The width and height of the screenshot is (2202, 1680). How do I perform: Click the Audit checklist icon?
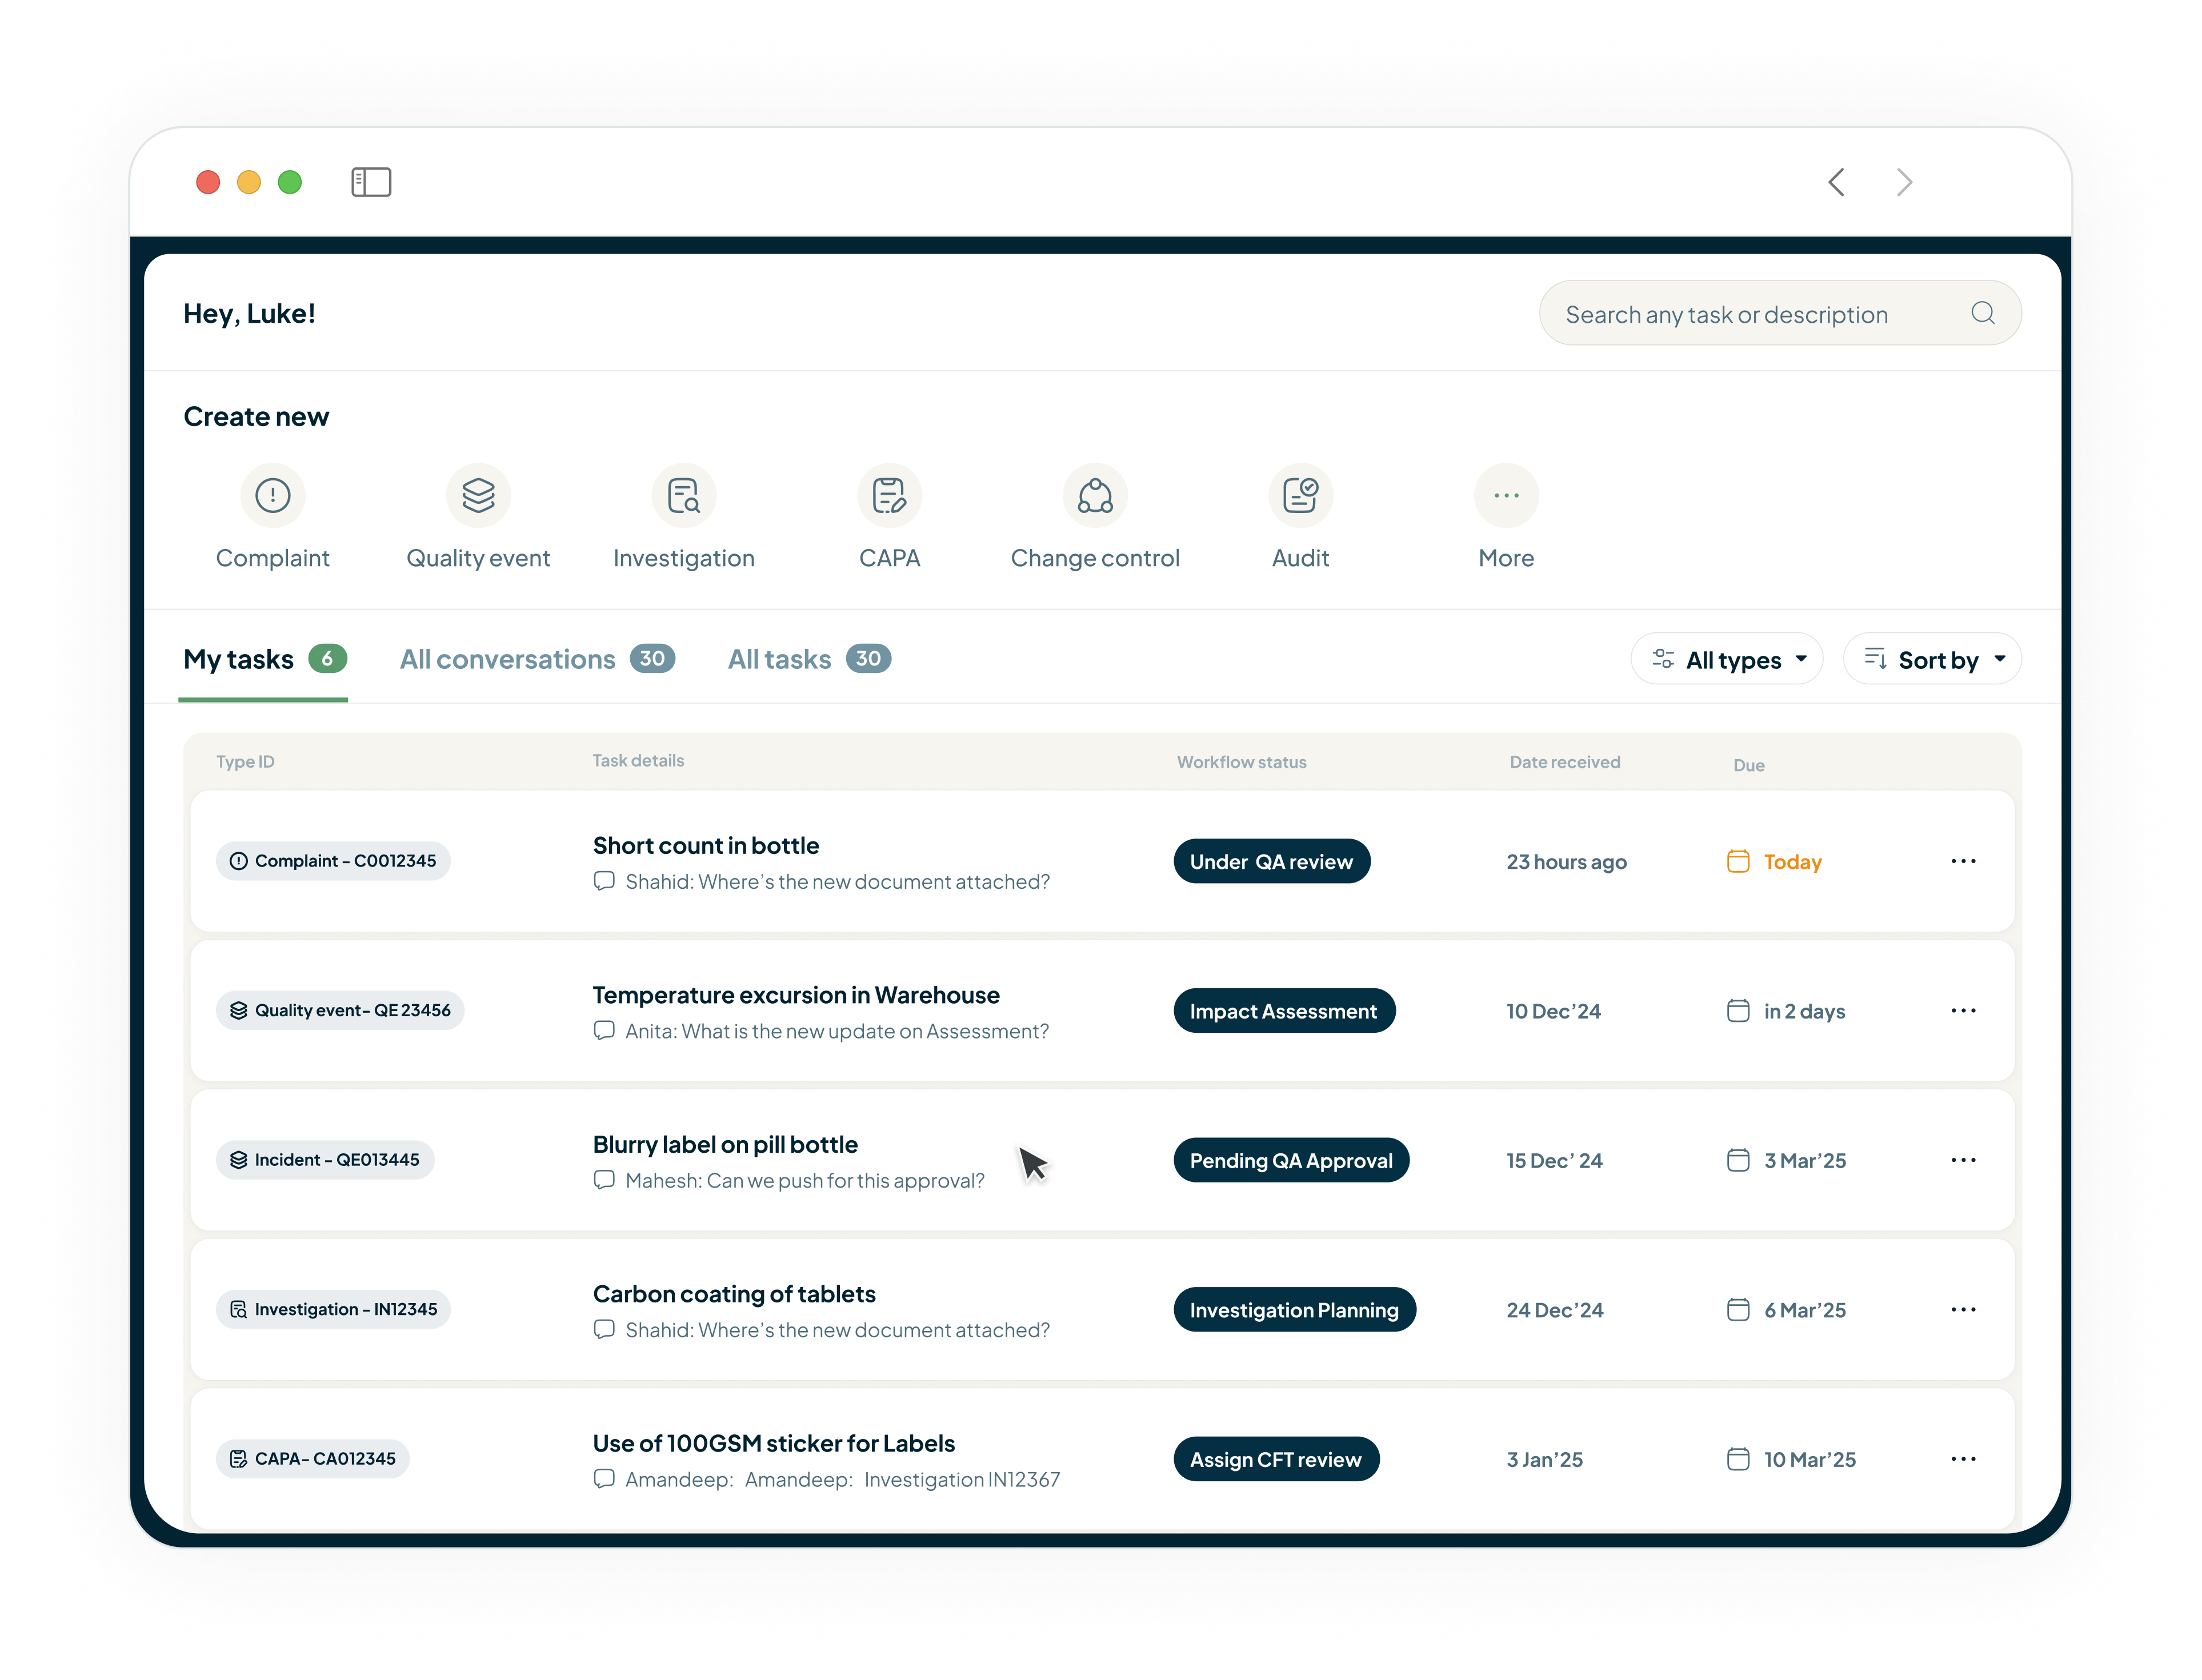(x=1300, y=495)
